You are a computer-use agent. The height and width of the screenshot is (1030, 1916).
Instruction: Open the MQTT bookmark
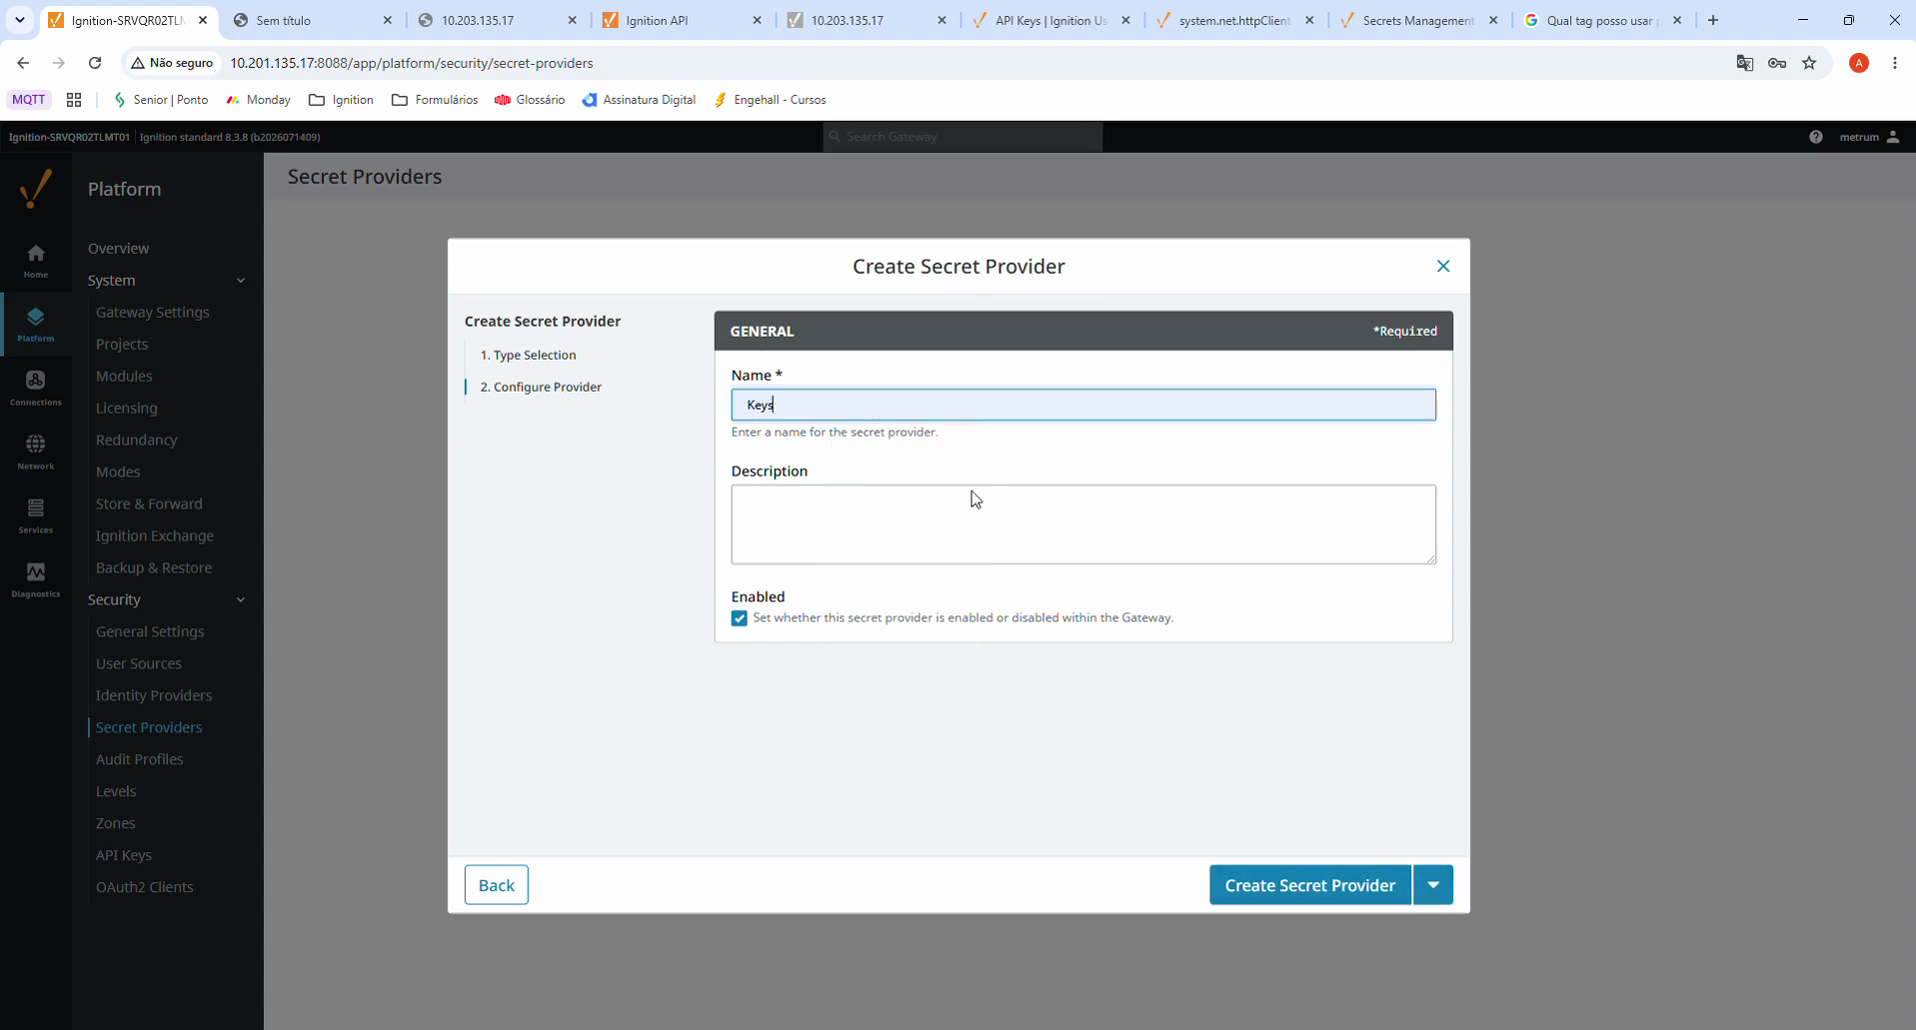29,100
